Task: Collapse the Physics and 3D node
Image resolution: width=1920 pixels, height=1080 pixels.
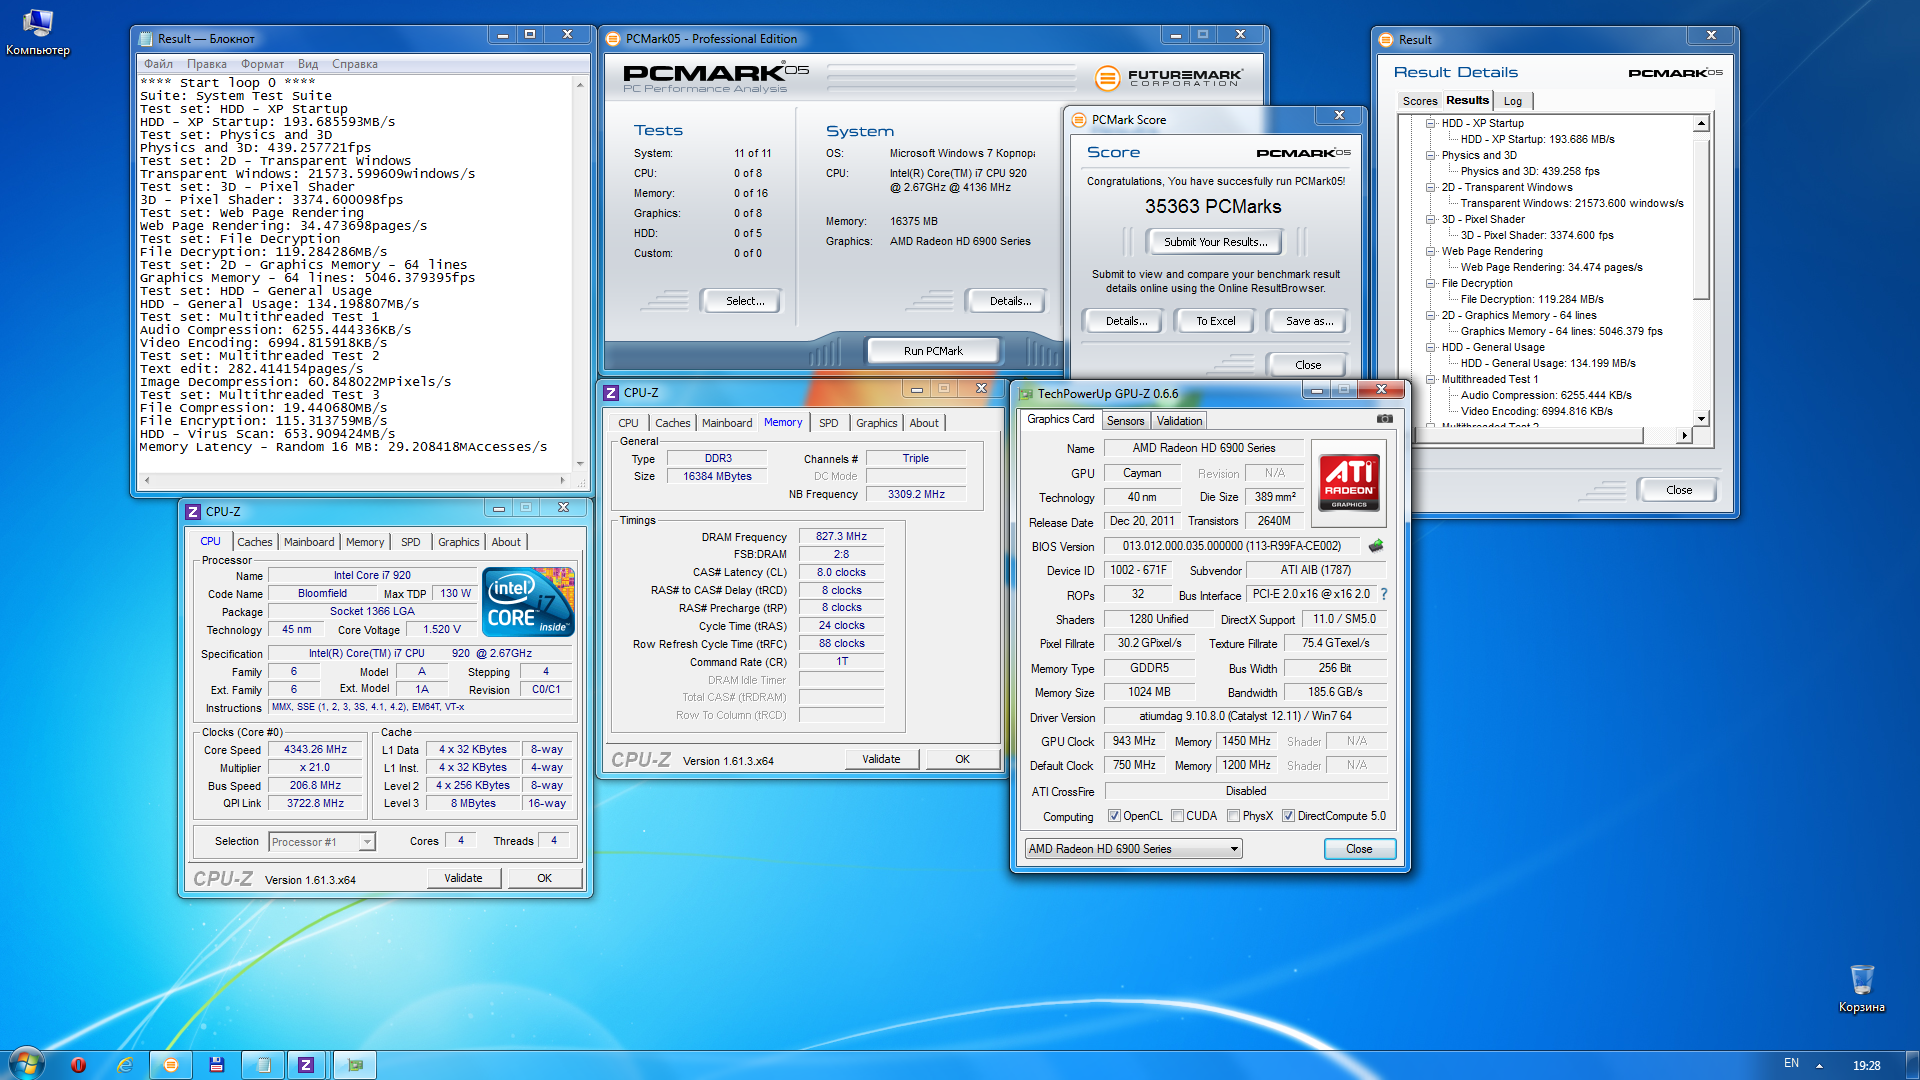Action: pos(1430,156)
